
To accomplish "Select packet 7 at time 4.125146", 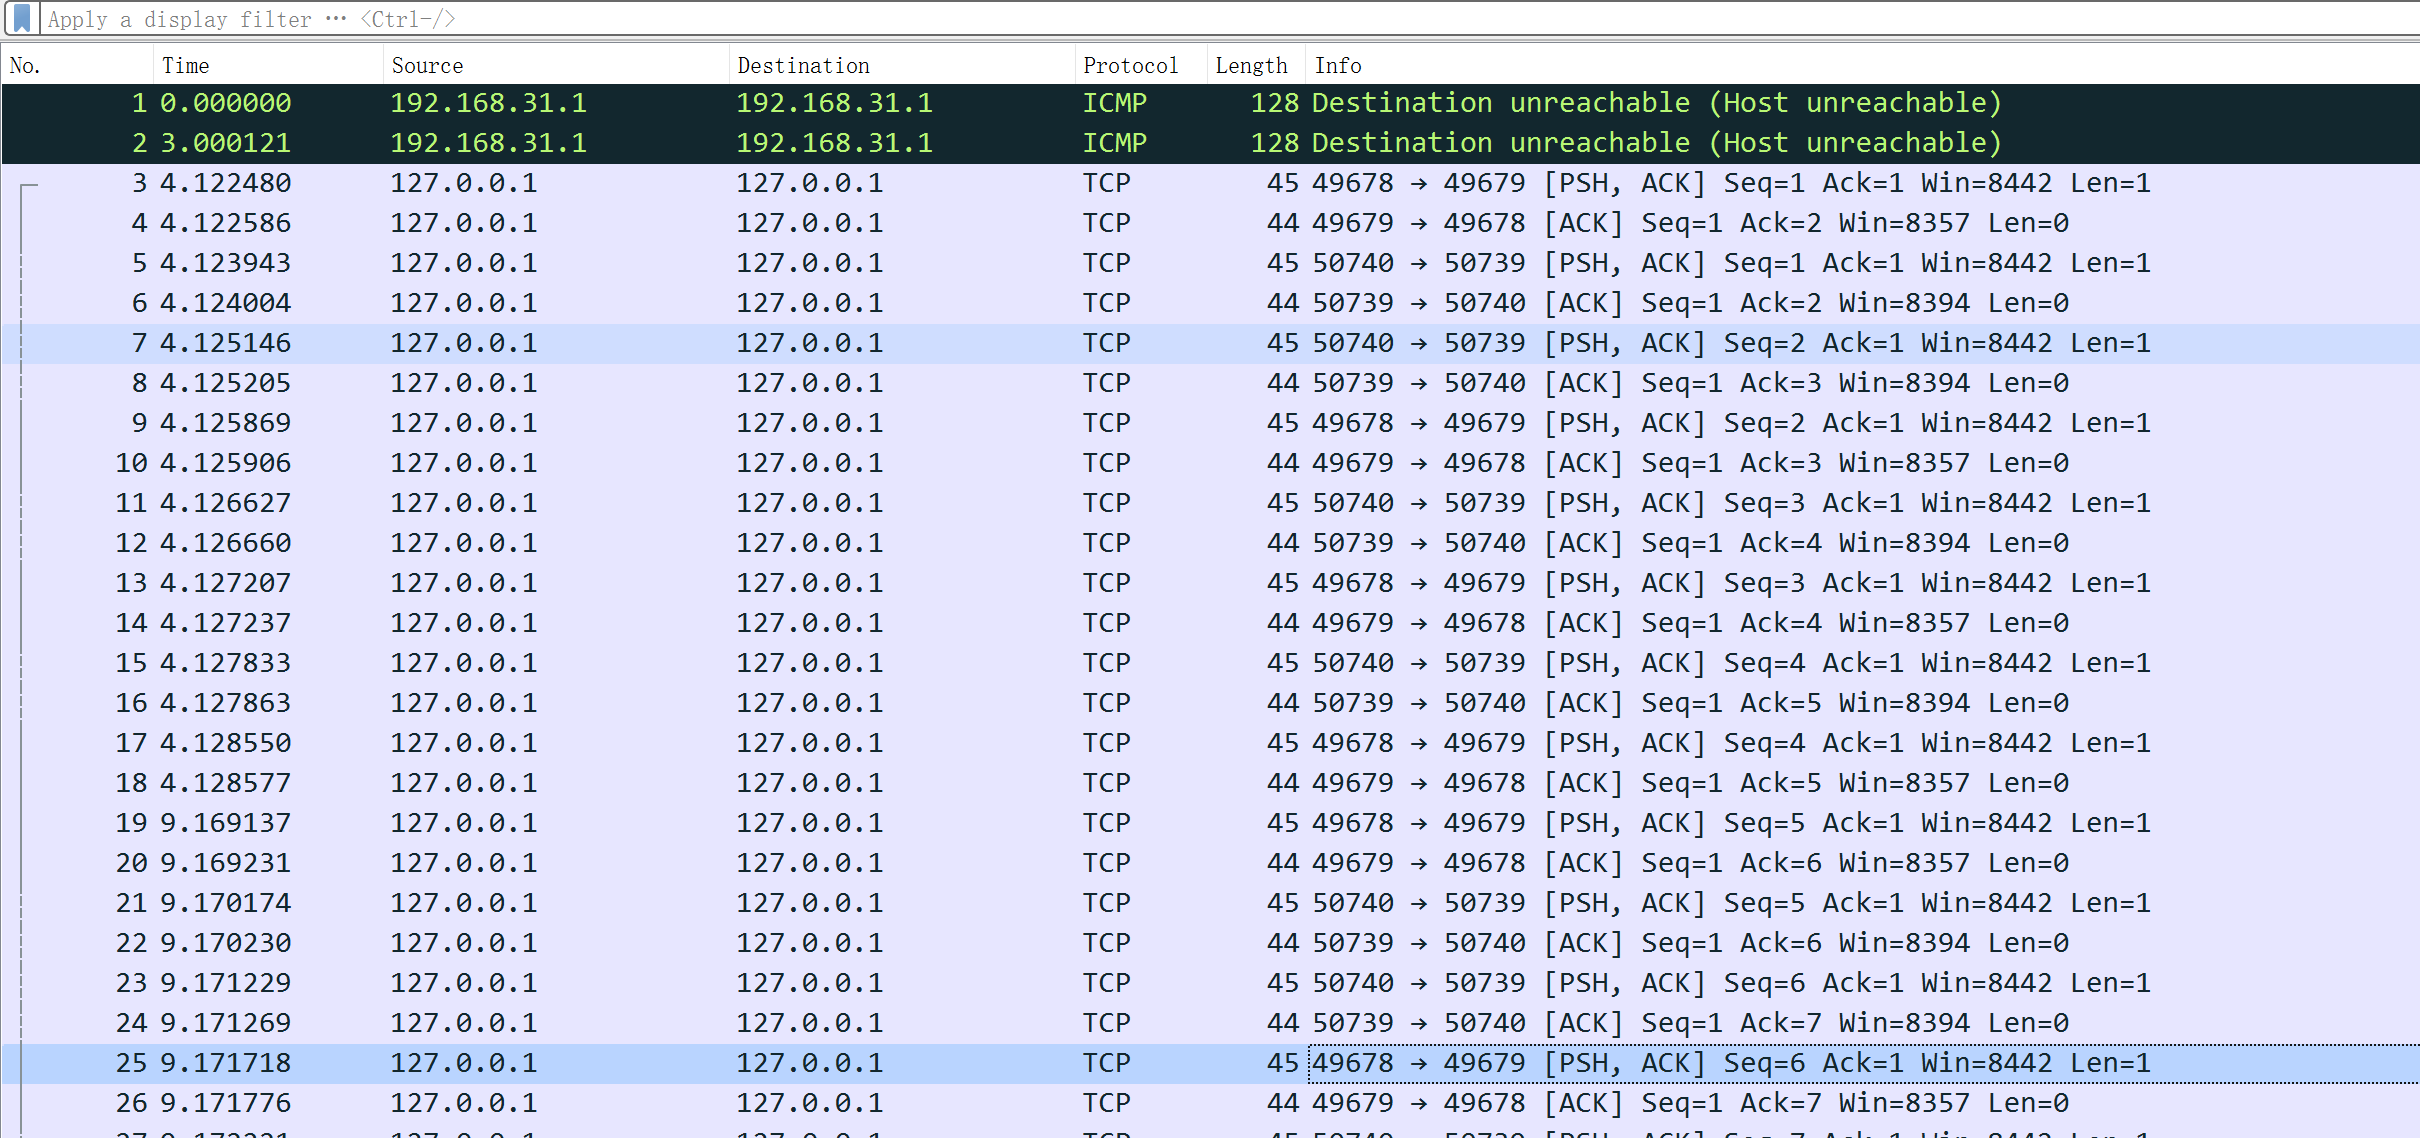I will 1210,343.
